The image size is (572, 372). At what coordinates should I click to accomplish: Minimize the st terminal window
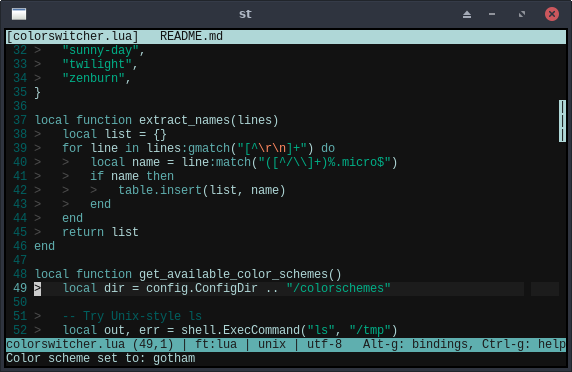492,14
